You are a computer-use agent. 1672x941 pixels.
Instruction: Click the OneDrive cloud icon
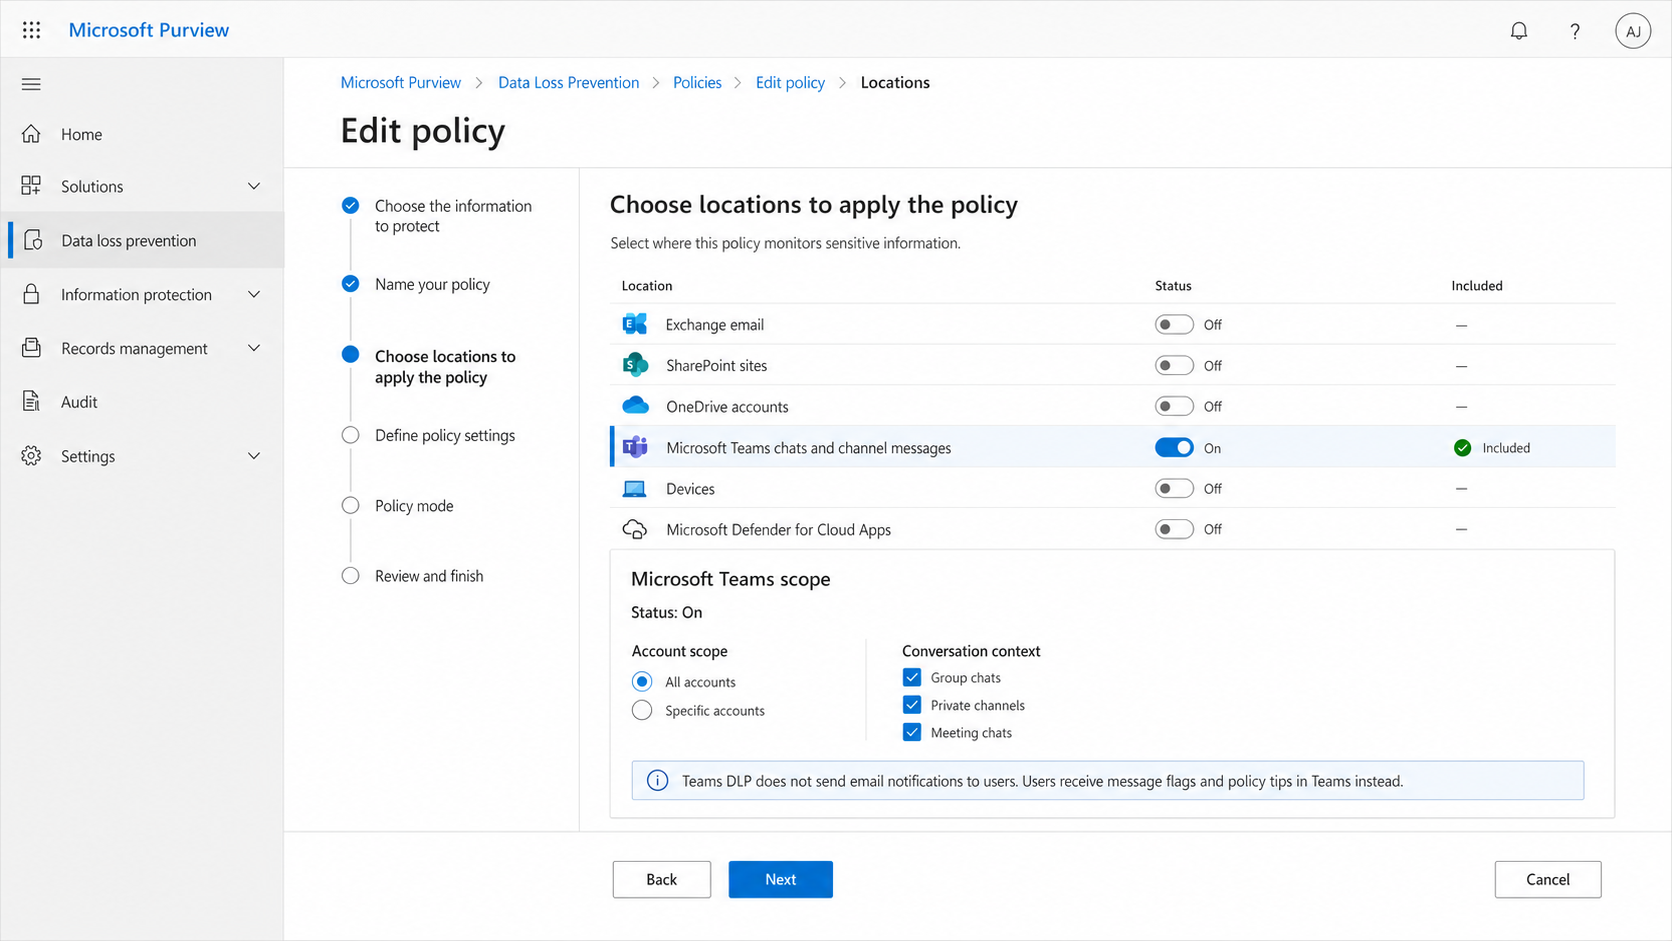click(x=635, y=405)
